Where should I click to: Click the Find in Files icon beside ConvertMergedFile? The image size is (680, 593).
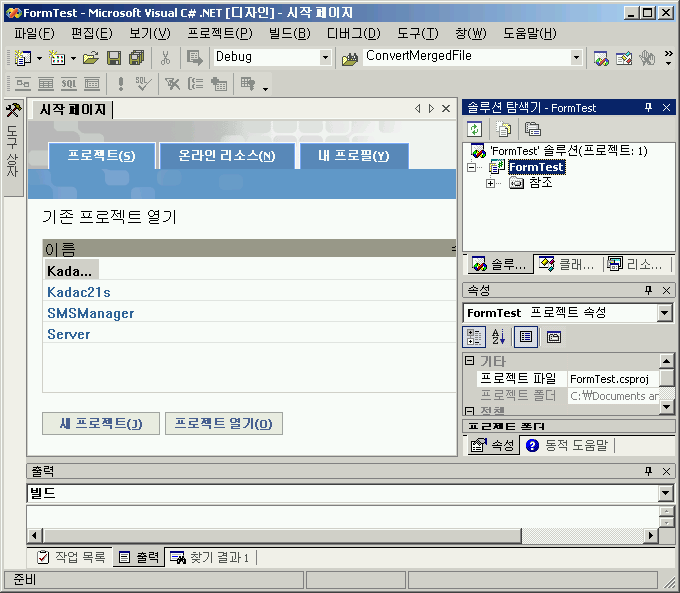tap(350, 58)
